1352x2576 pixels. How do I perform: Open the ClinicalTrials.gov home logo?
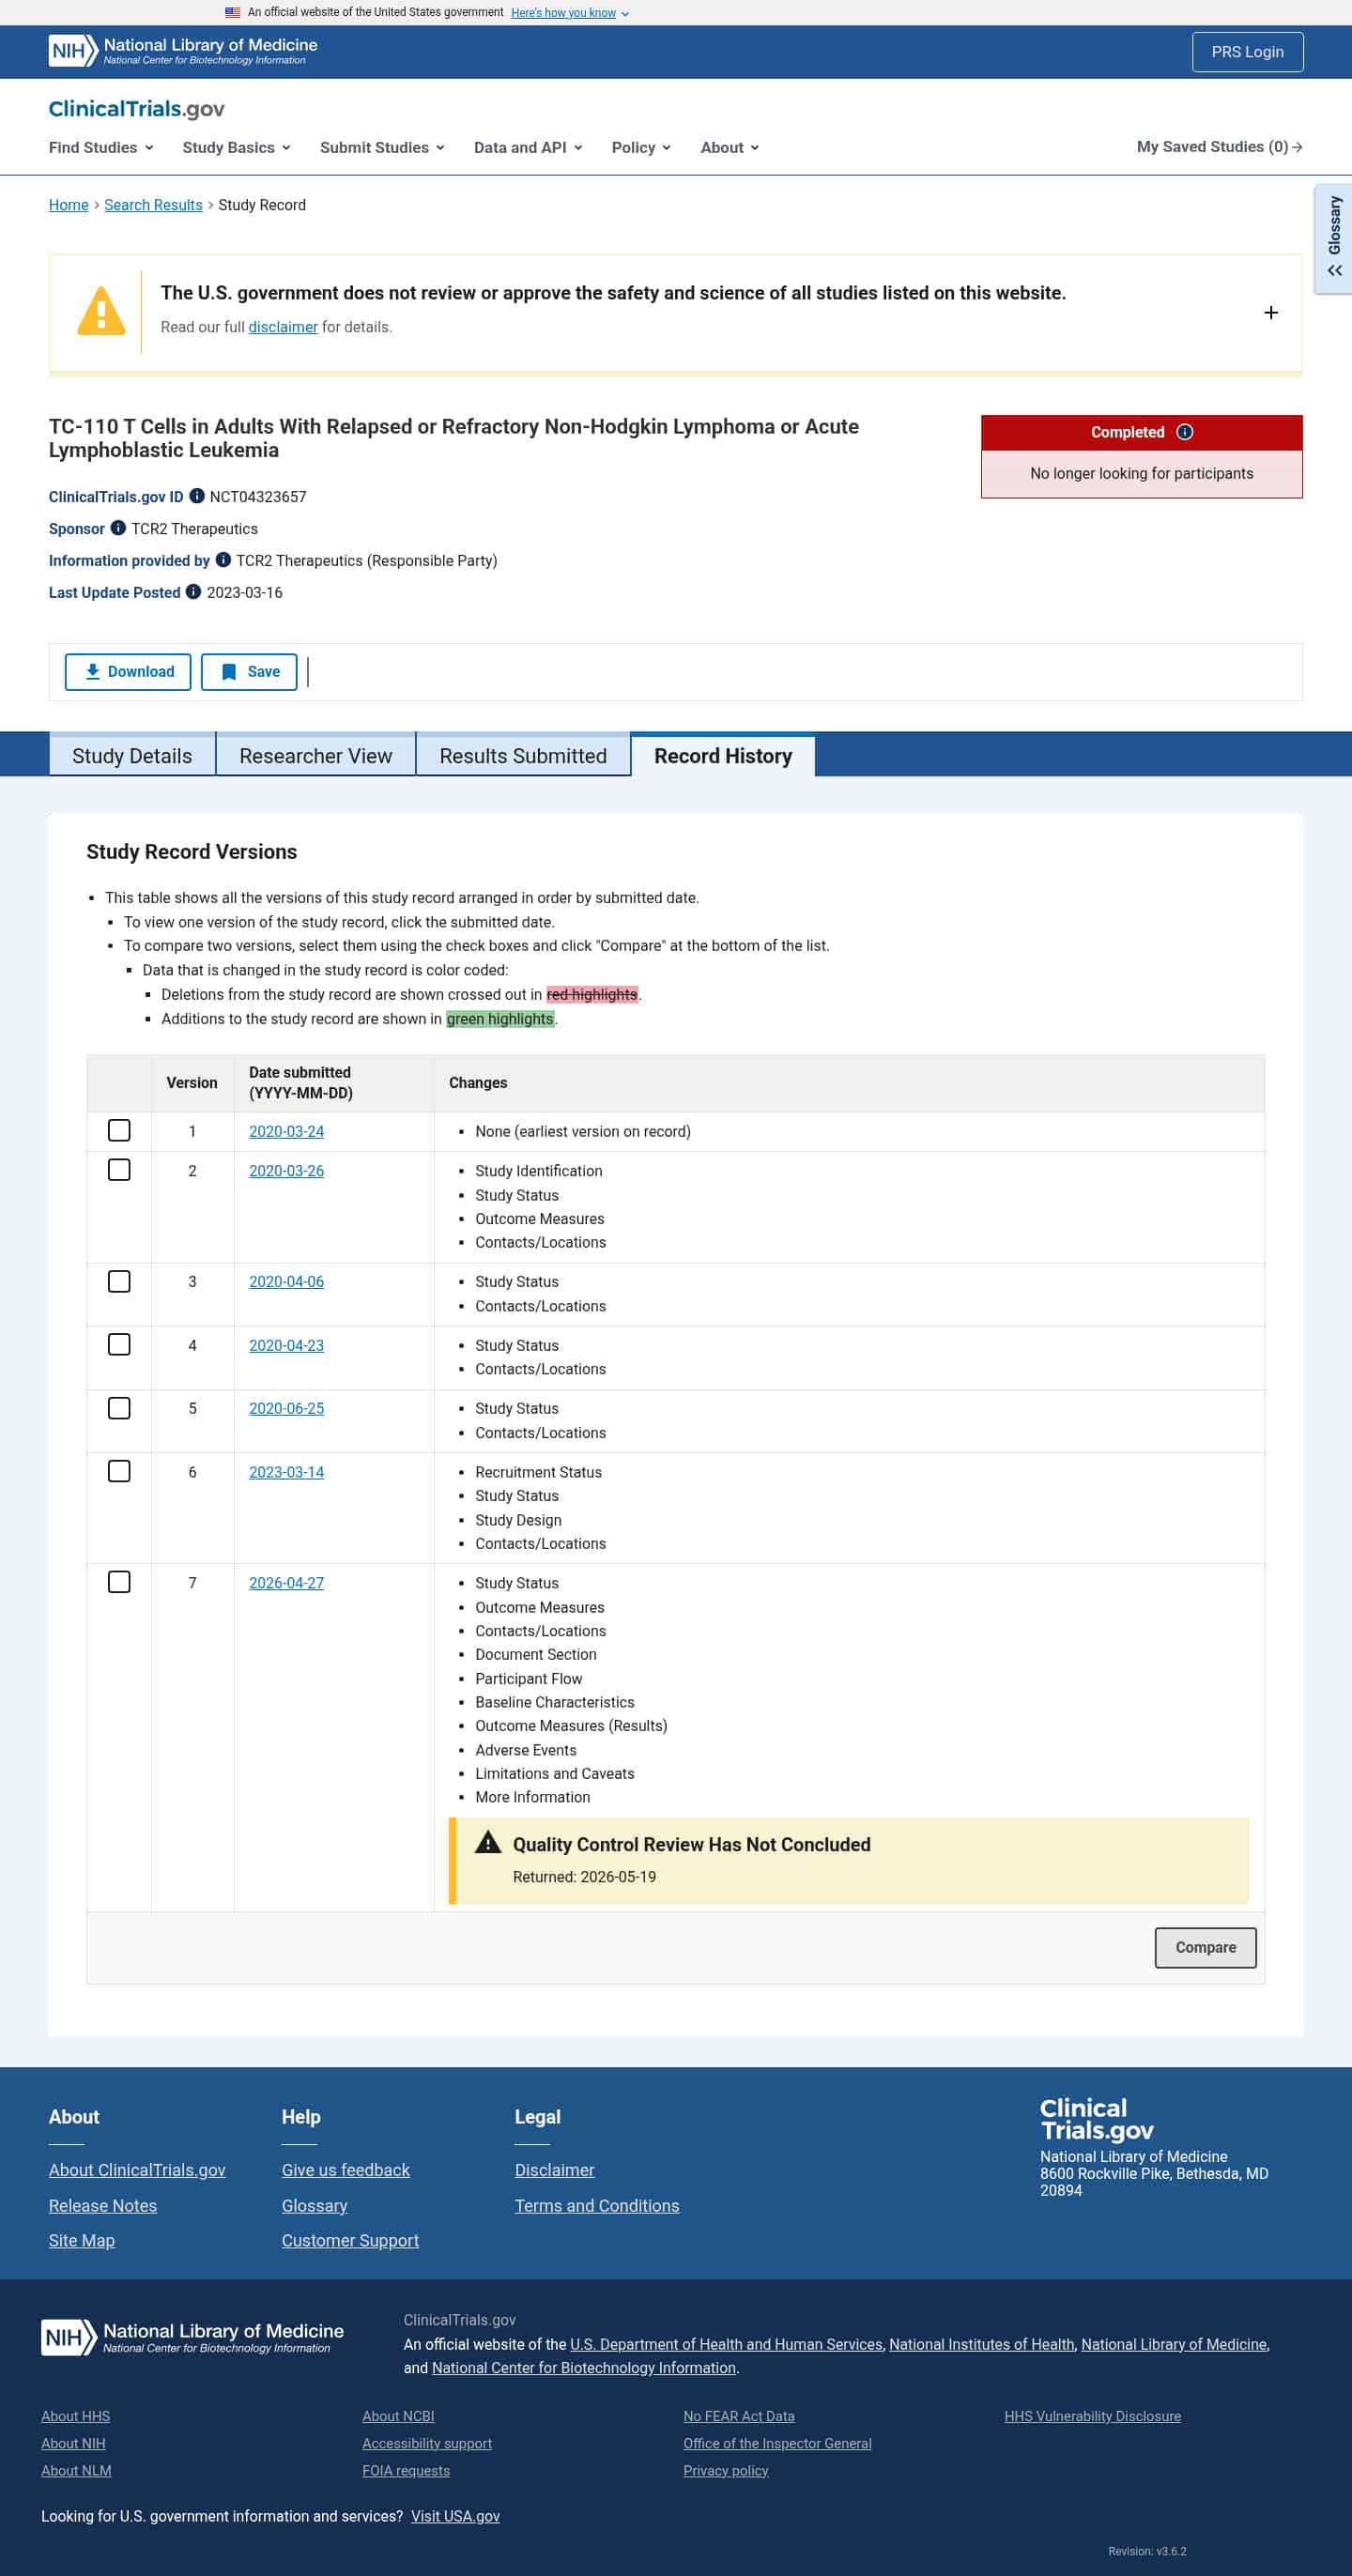click(137, 109)
